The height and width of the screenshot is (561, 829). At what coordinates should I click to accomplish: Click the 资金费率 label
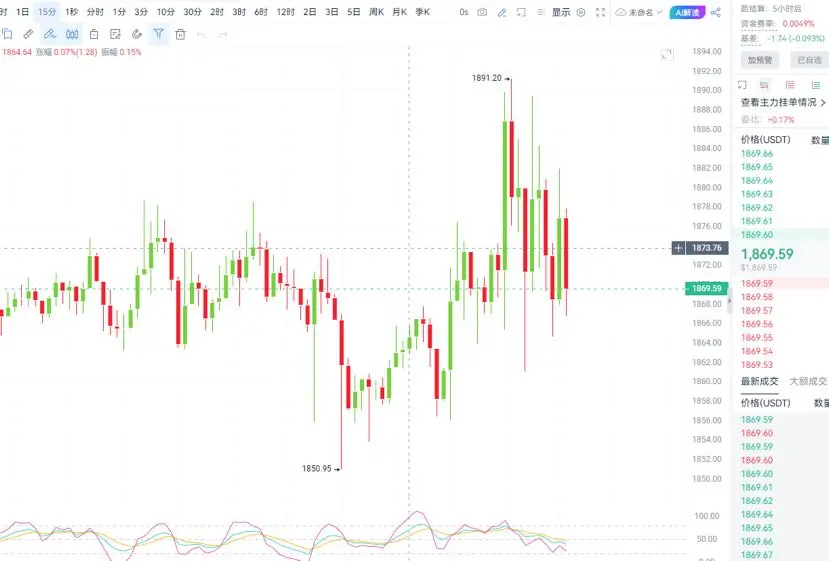[x=759, y=24]
